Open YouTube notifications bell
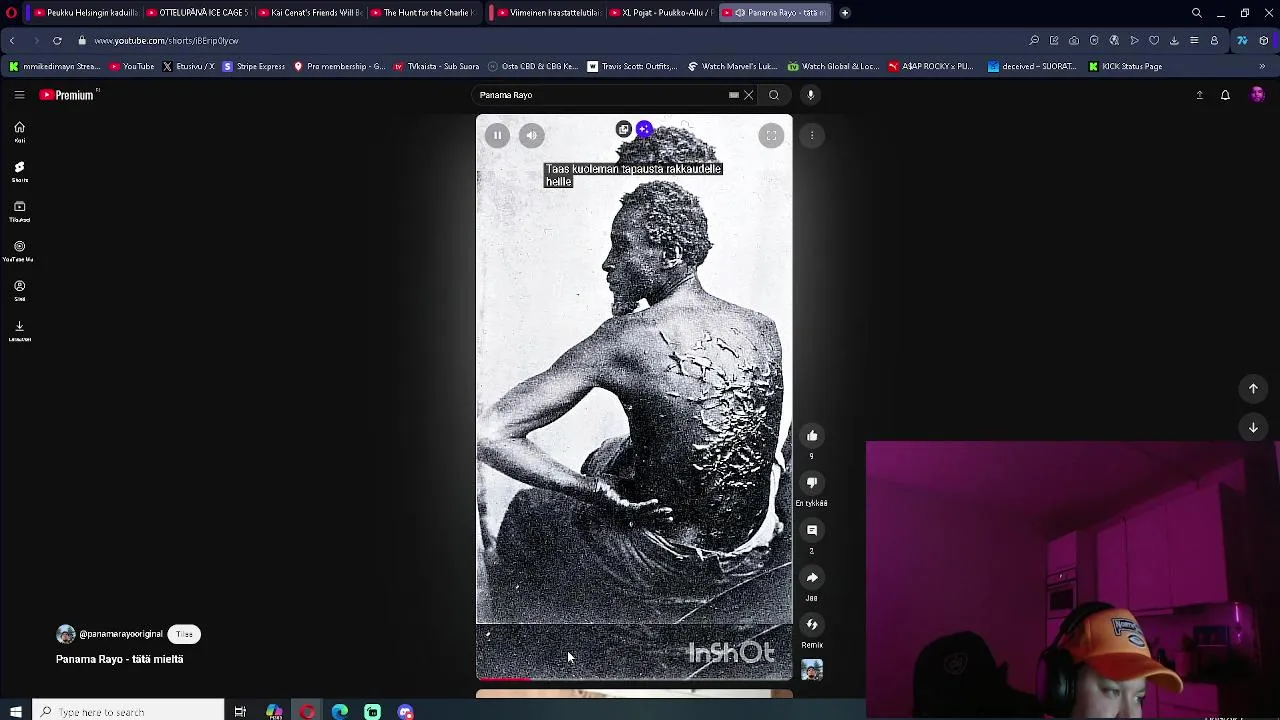The height and width of the screenshot is (720, 1280). 1225,95
